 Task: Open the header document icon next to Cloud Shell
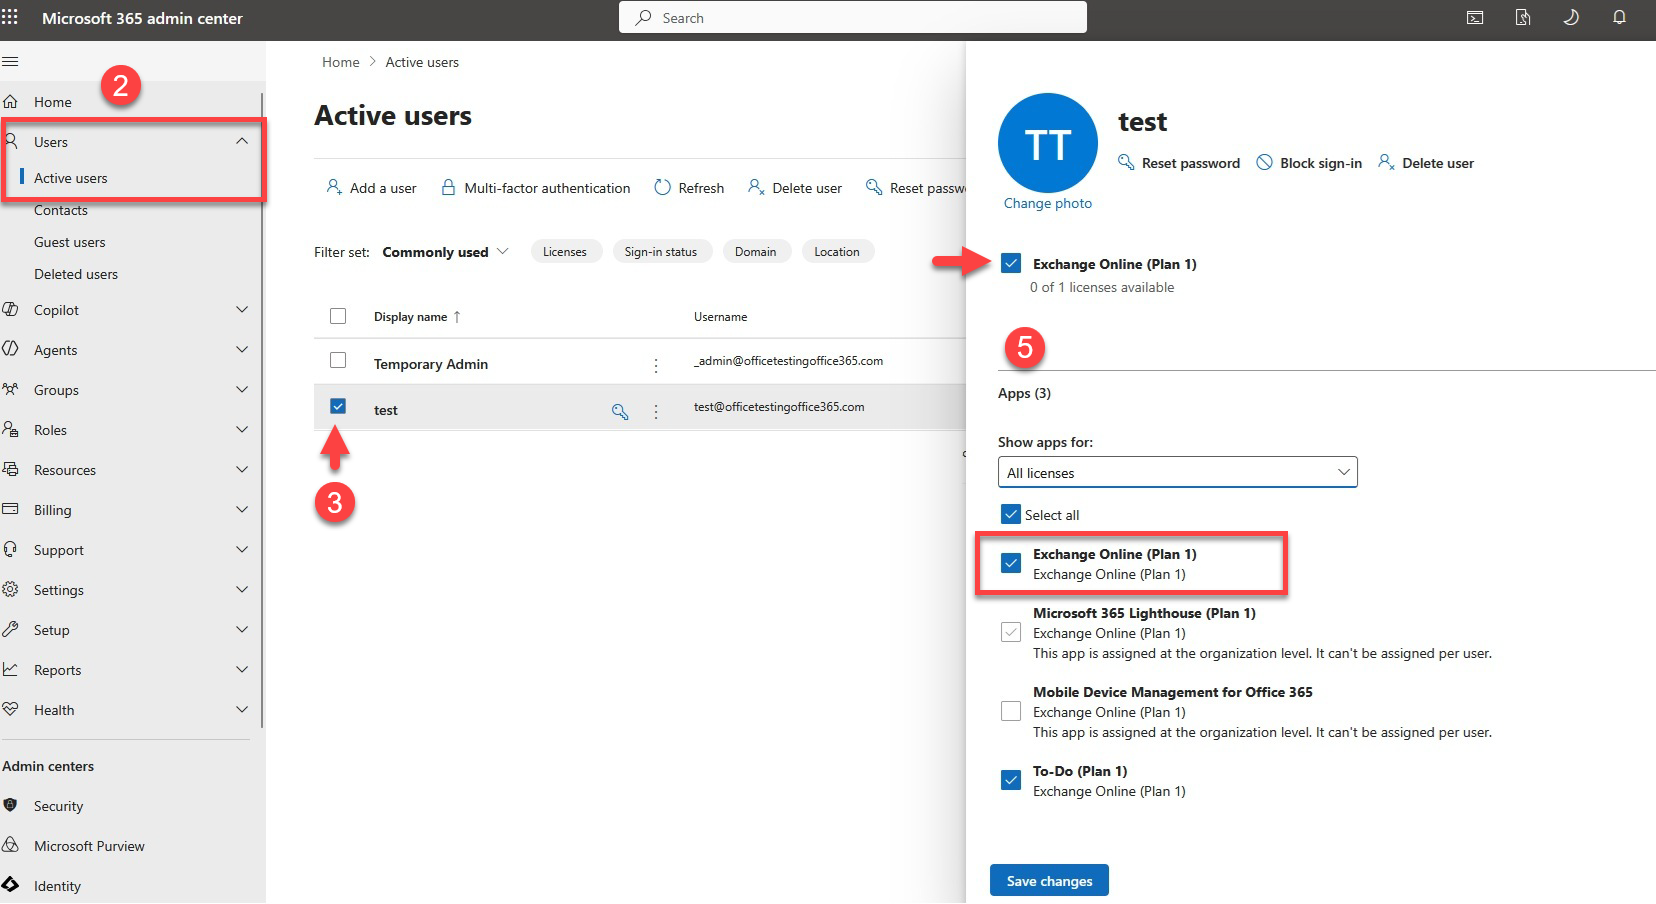1523,17
